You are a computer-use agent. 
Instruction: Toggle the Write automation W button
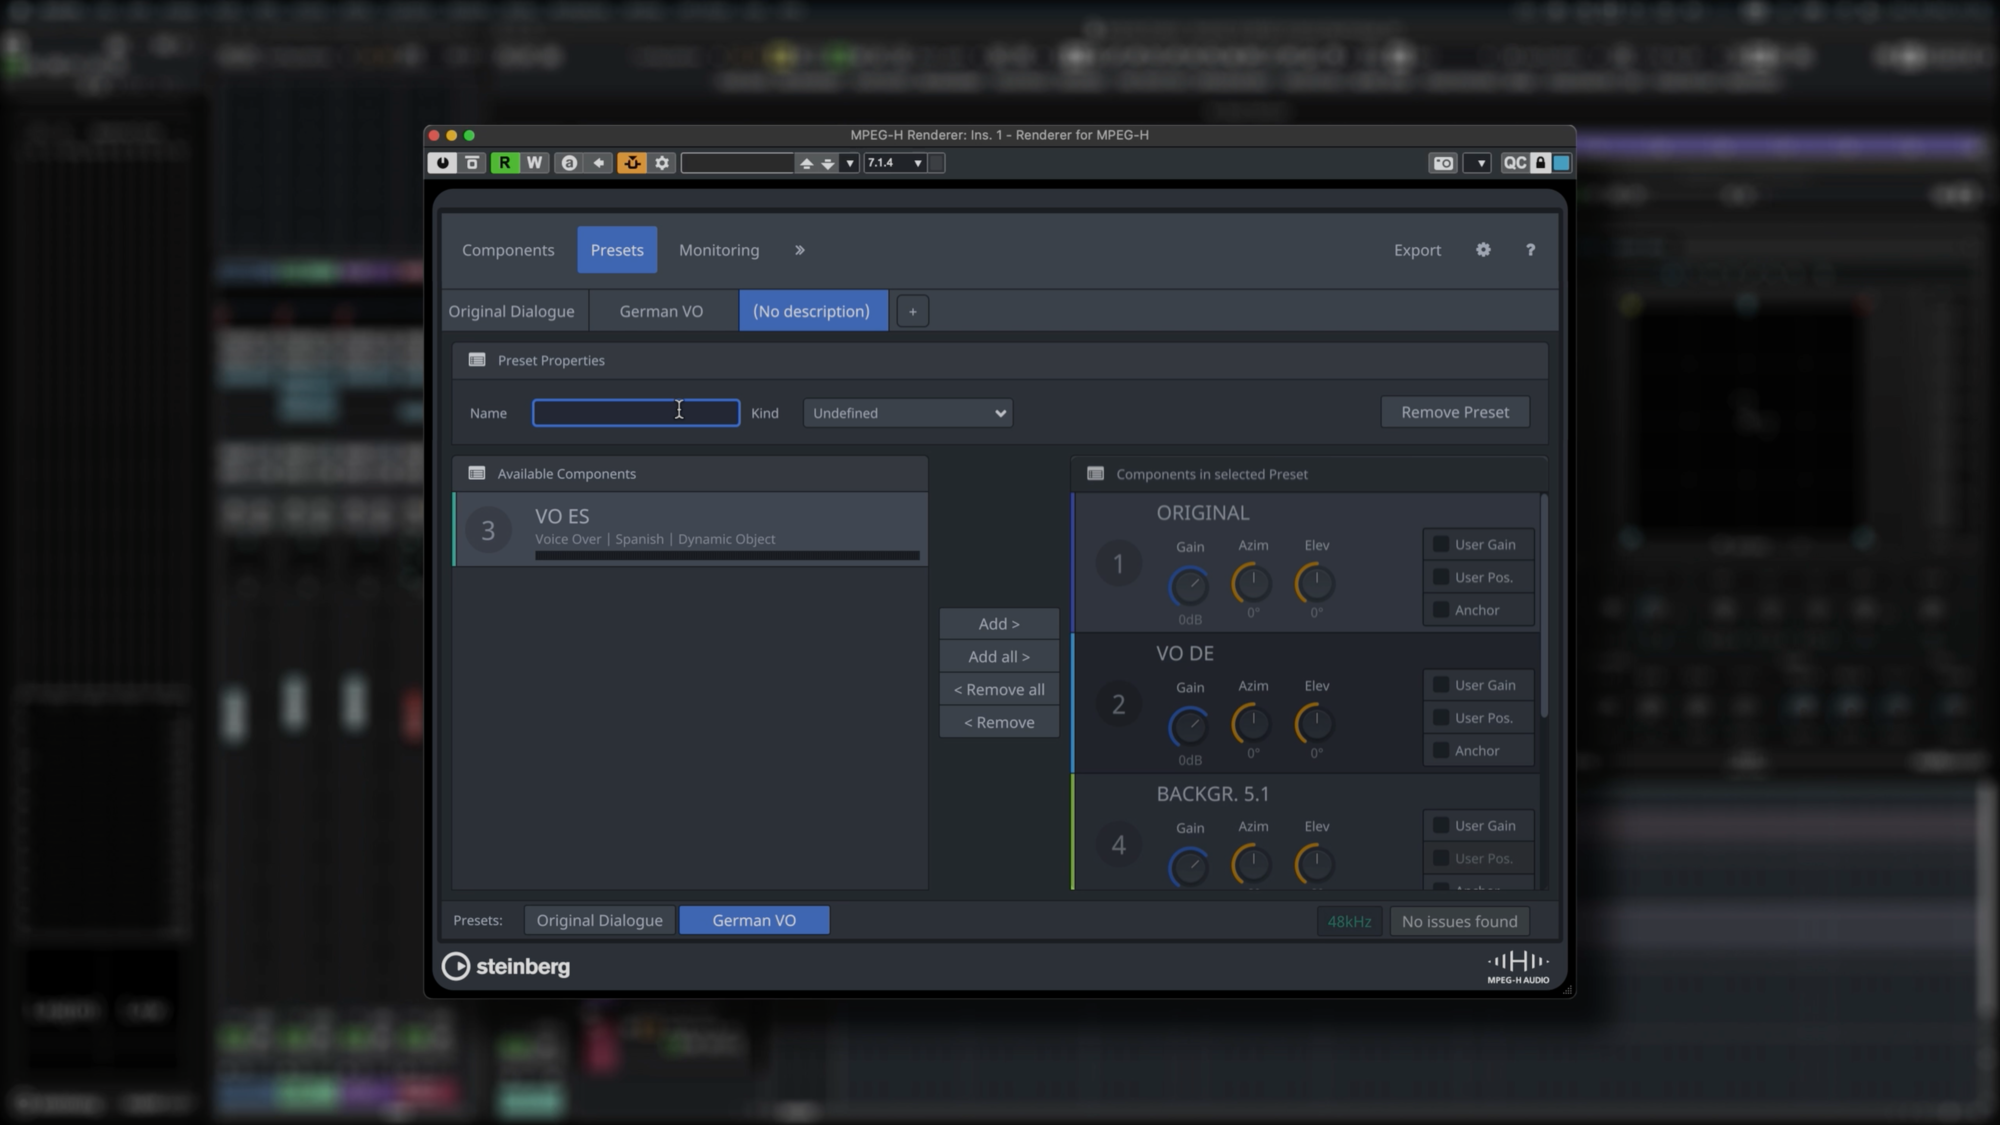pyautogui.click(x=535, y=163)
